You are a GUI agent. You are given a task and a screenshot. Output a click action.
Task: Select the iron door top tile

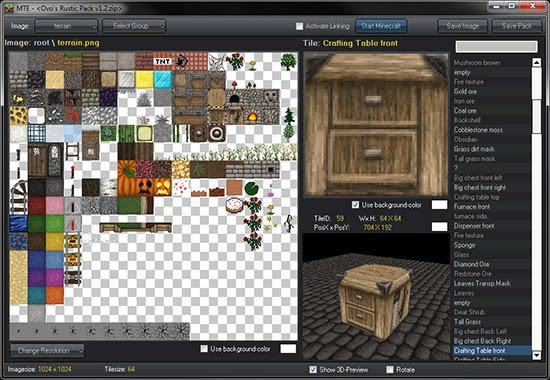pos(55,152)
